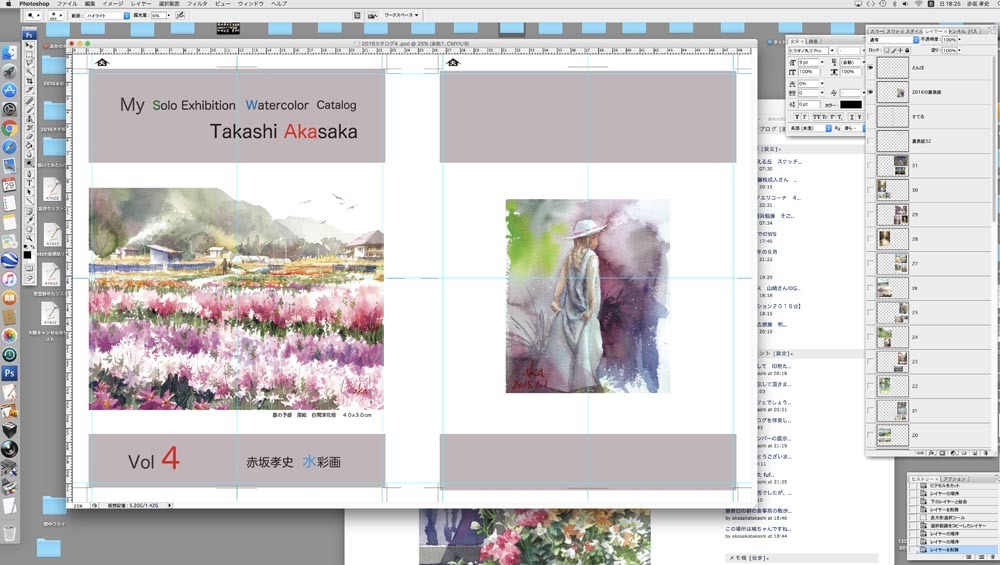The image size is (1000, 565).
Task: Open the レイヤー menu
Action: coord(141,4)
